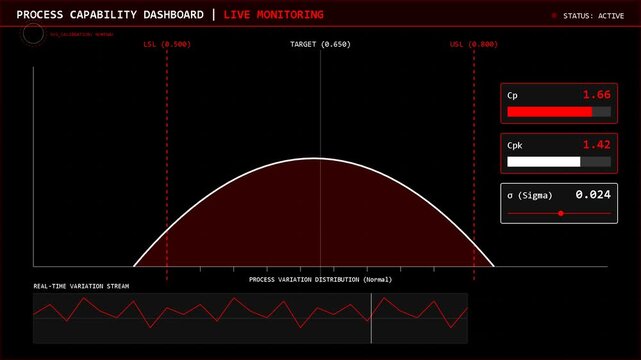
Task: Click the real-time variation stream line chart
Action: coord(251,318)
